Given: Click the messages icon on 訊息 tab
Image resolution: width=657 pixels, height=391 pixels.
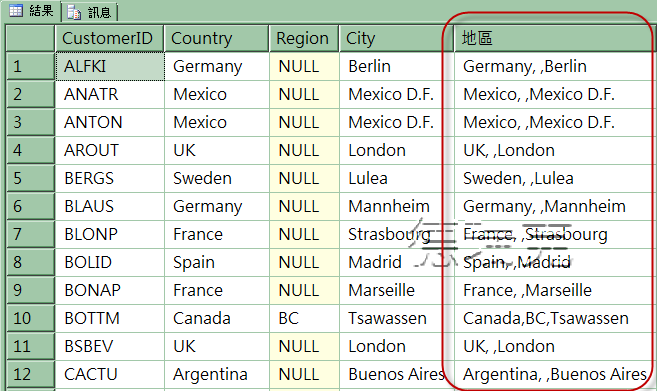Looking at the screenshot, I should [x=74, y=13].
